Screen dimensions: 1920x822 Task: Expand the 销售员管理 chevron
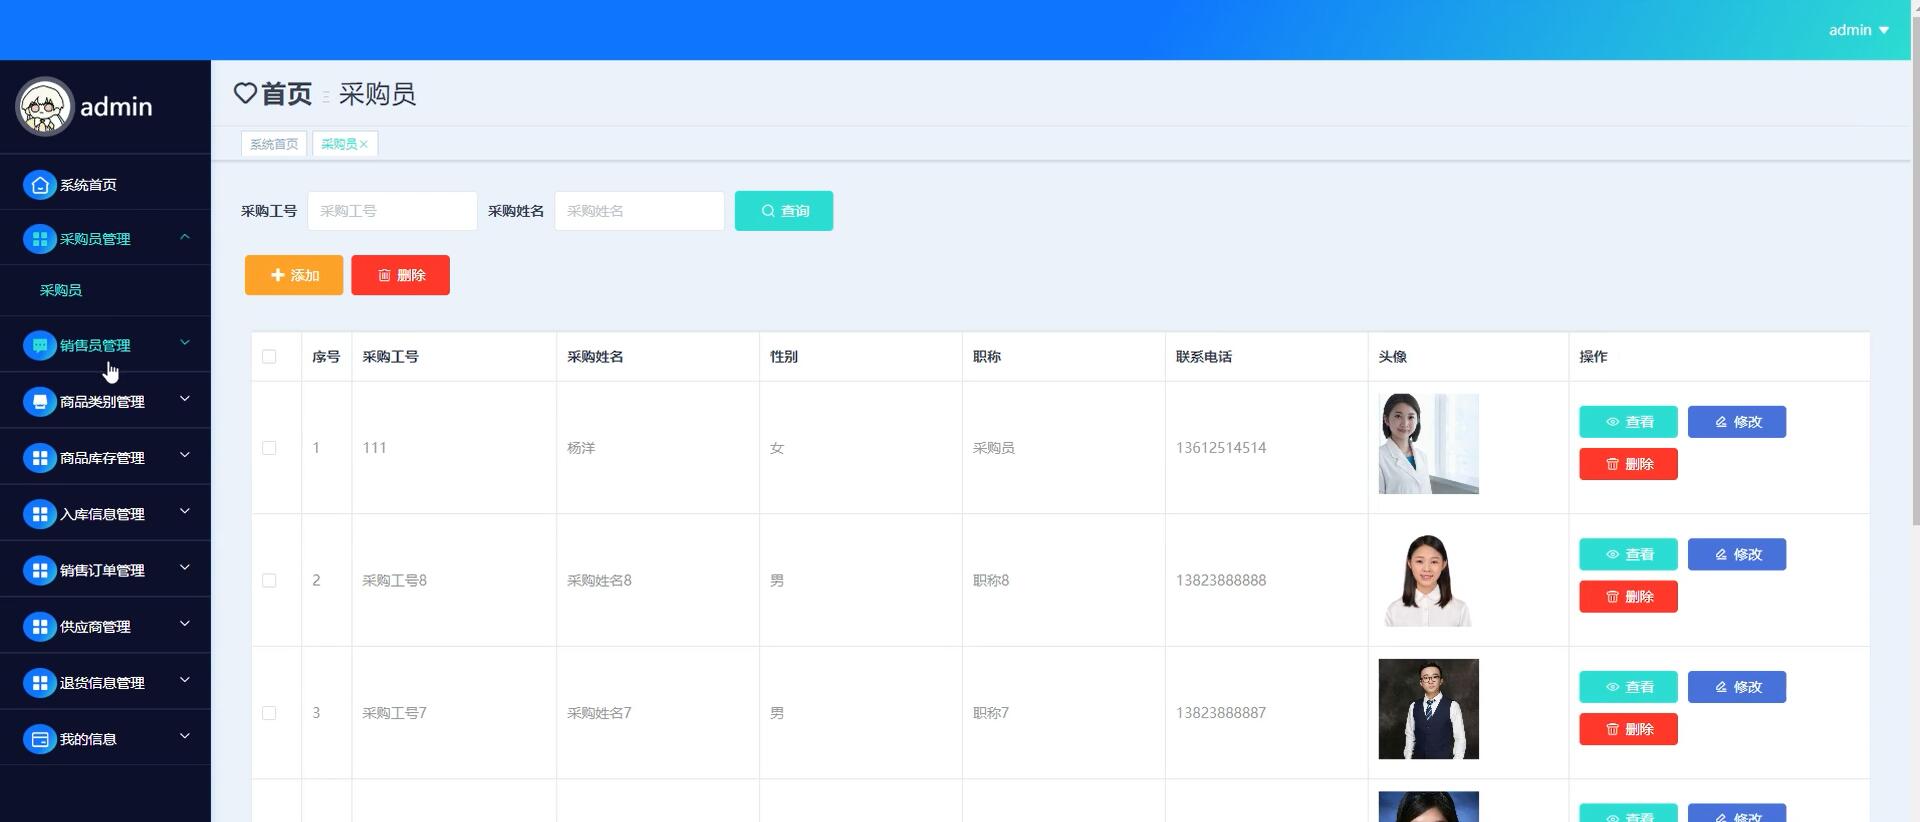click(x=185, y=343)
